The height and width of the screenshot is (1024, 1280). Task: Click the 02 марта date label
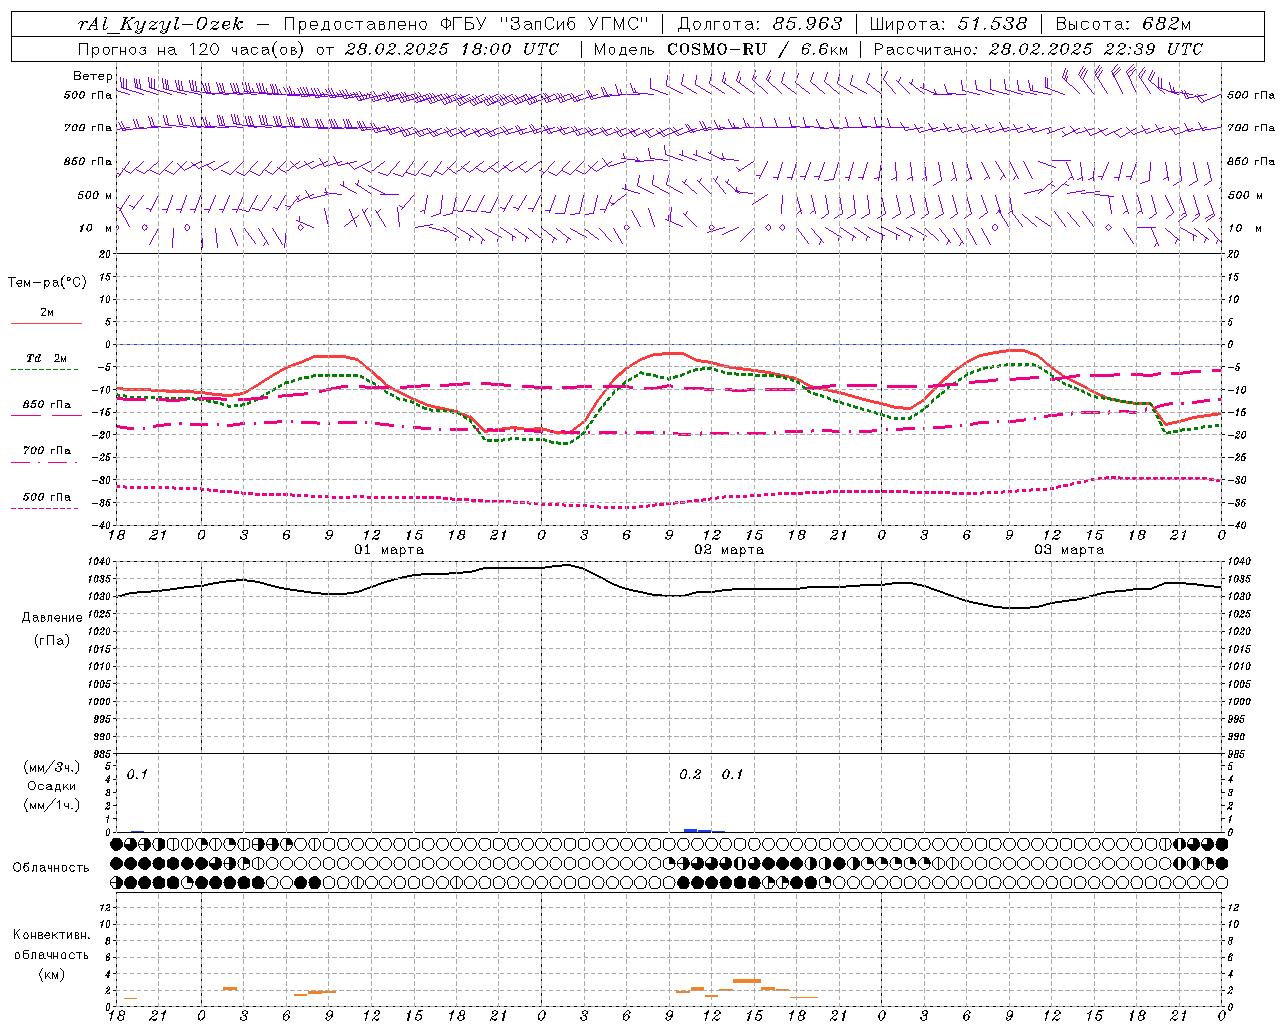point(729,550)
